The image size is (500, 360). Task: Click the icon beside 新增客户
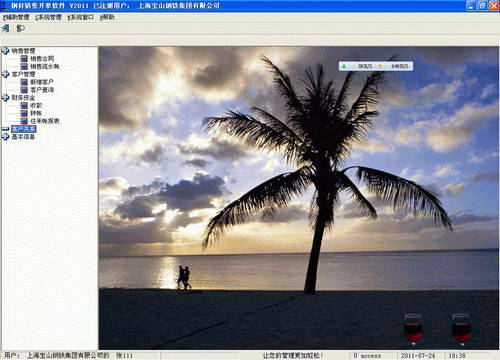coord(24,82)
